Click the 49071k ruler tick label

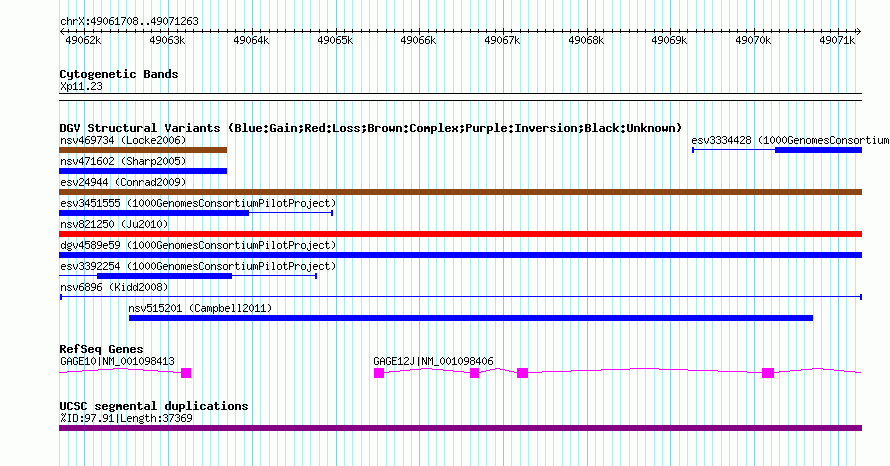837,40
